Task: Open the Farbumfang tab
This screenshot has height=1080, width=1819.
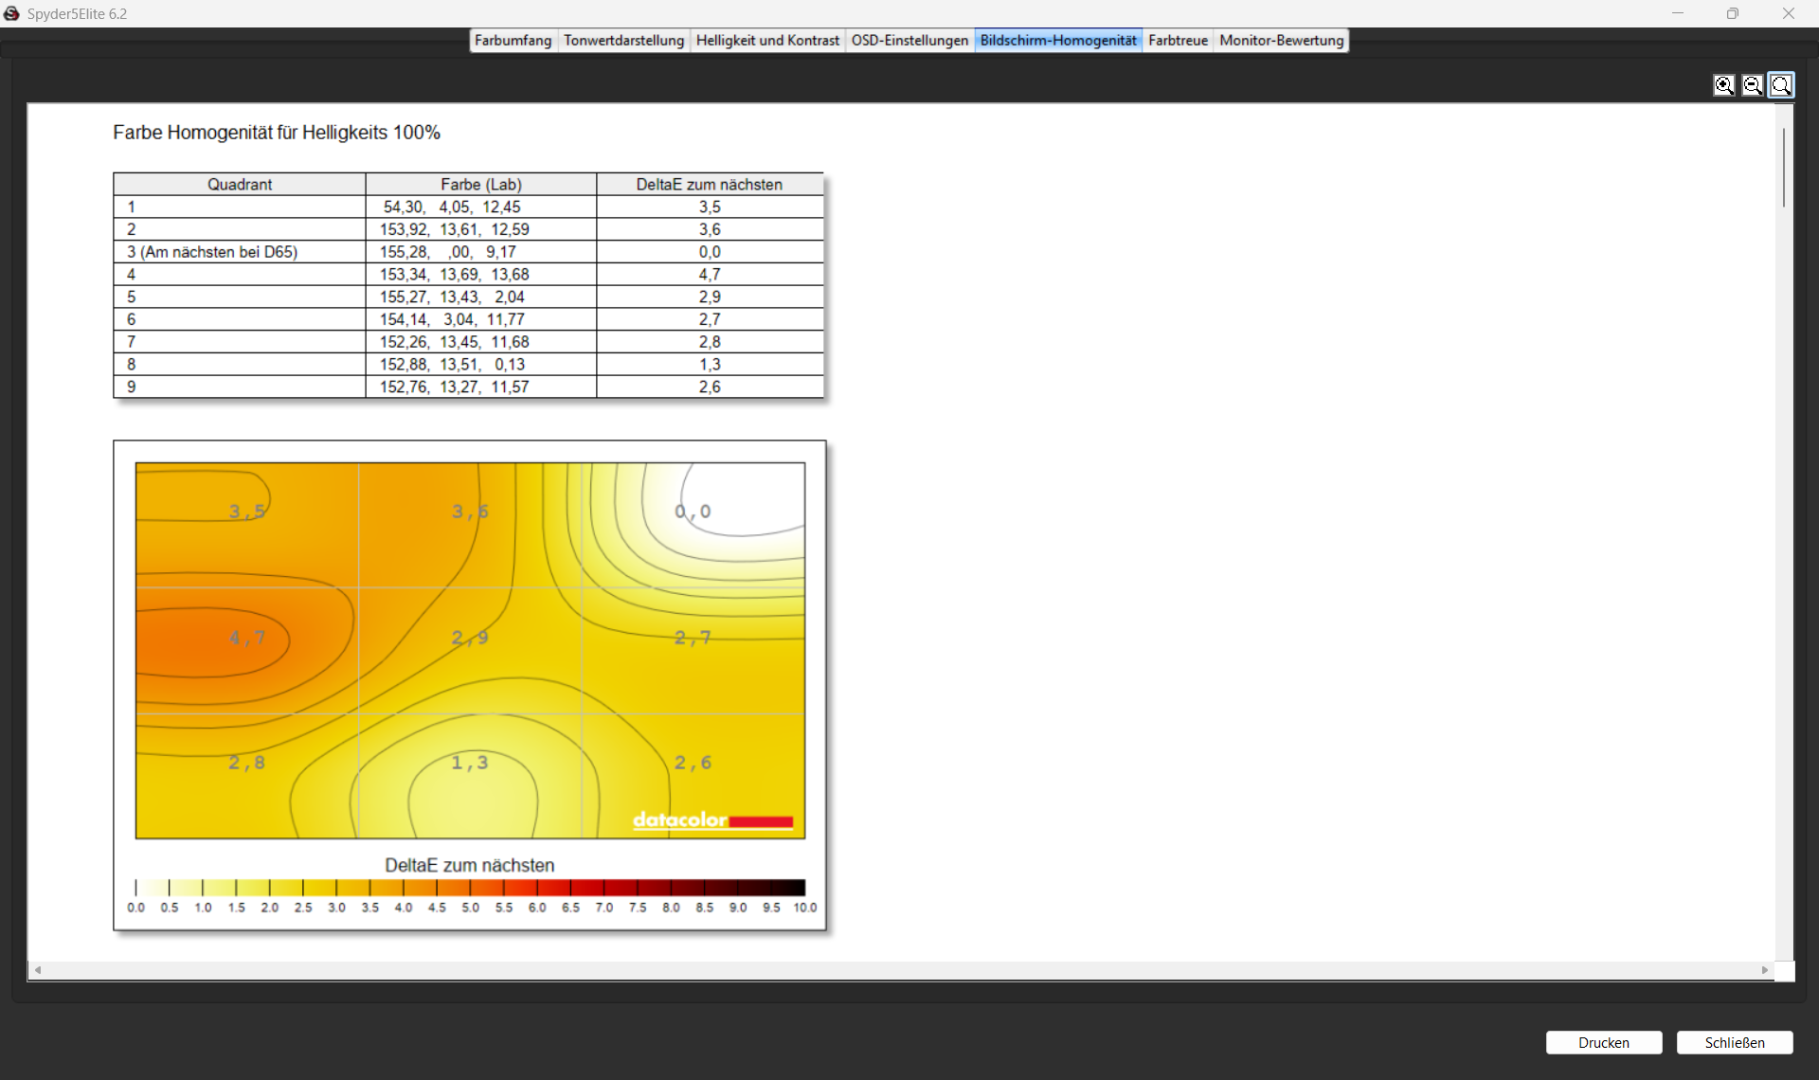Action: (x=512, y=40)
